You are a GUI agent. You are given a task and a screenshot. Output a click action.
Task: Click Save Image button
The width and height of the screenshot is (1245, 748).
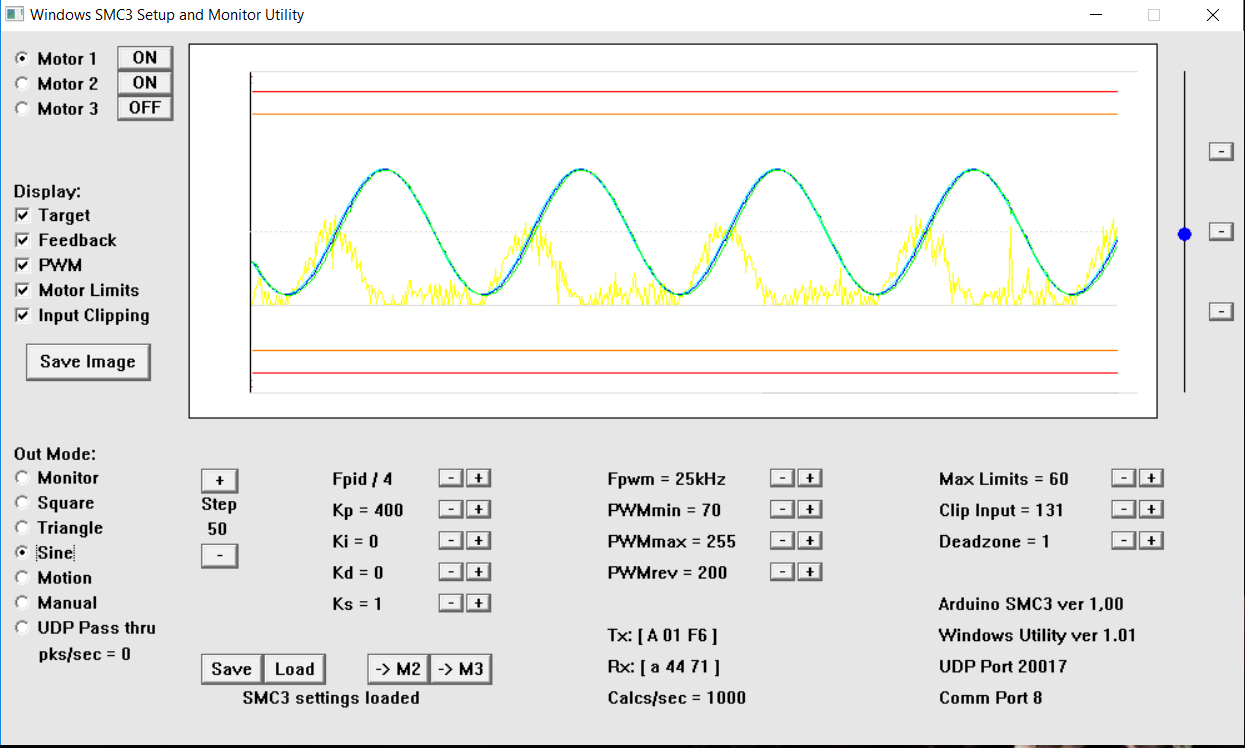pyautogui.click(x=88, y=361)
